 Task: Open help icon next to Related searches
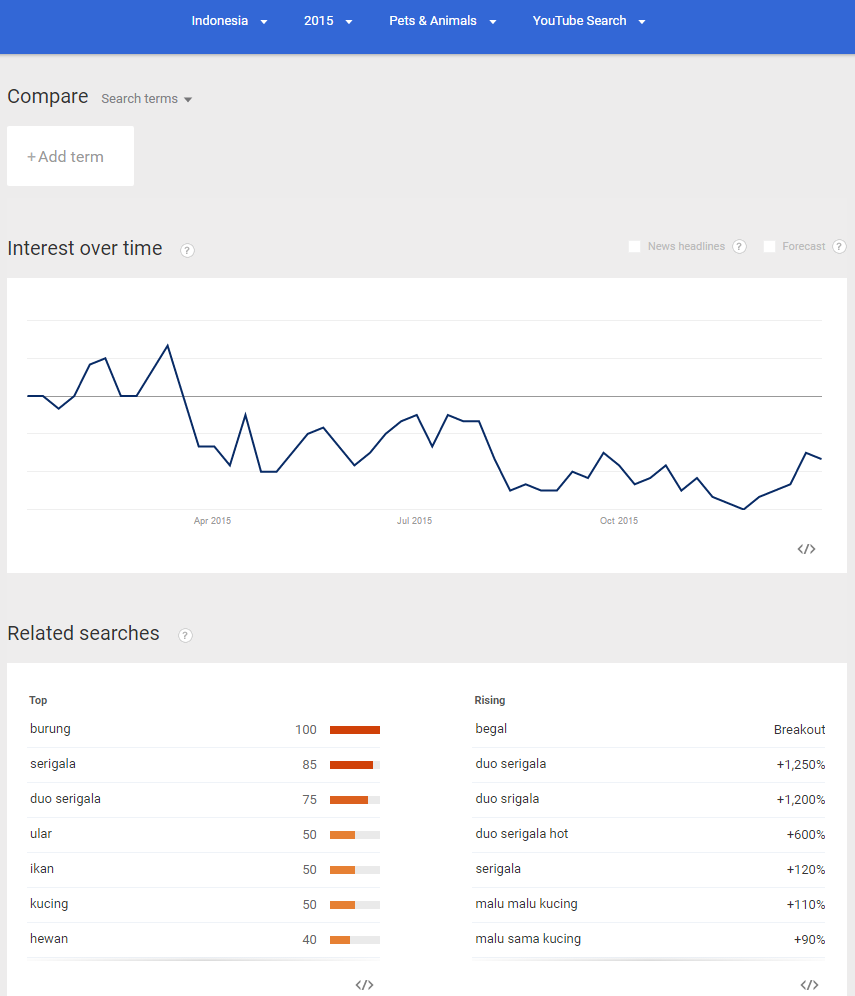click(185, 635)
